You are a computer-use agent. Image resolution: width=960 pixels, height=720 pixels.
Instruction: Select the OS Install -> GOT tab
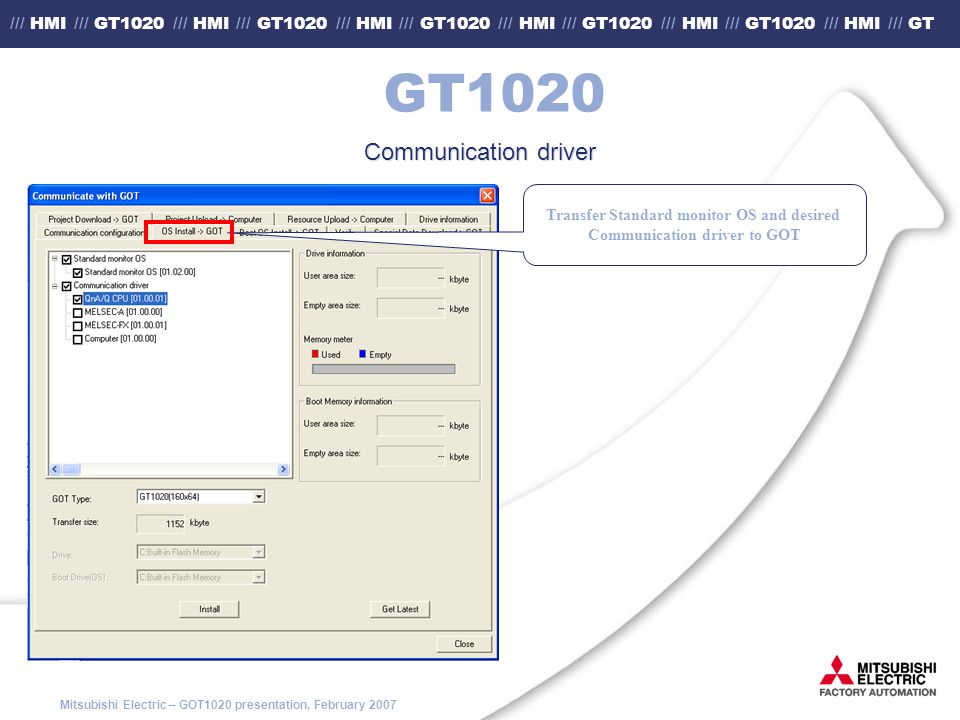(192, 231)
